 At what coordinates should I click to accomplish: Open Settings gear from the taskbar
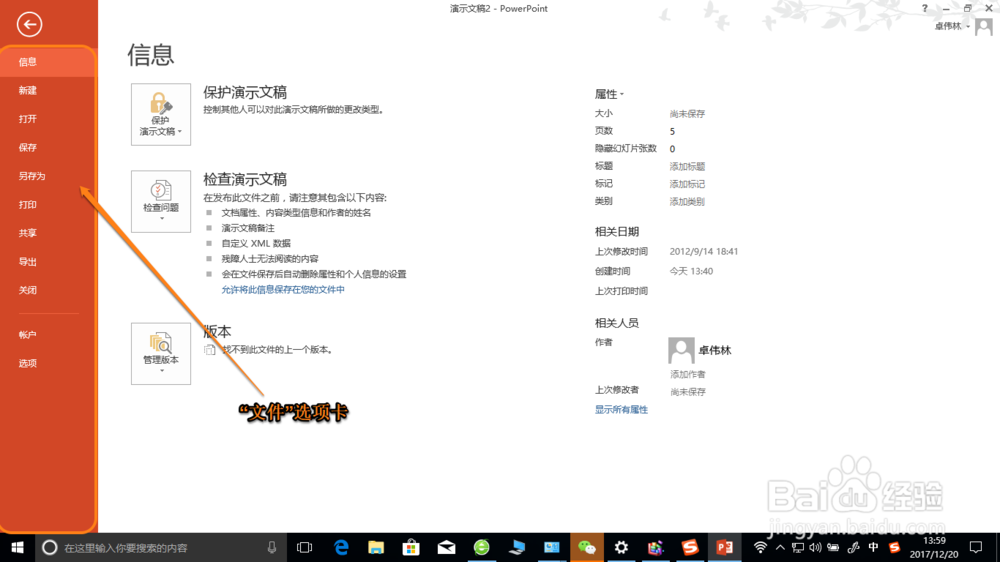[621, 547]
